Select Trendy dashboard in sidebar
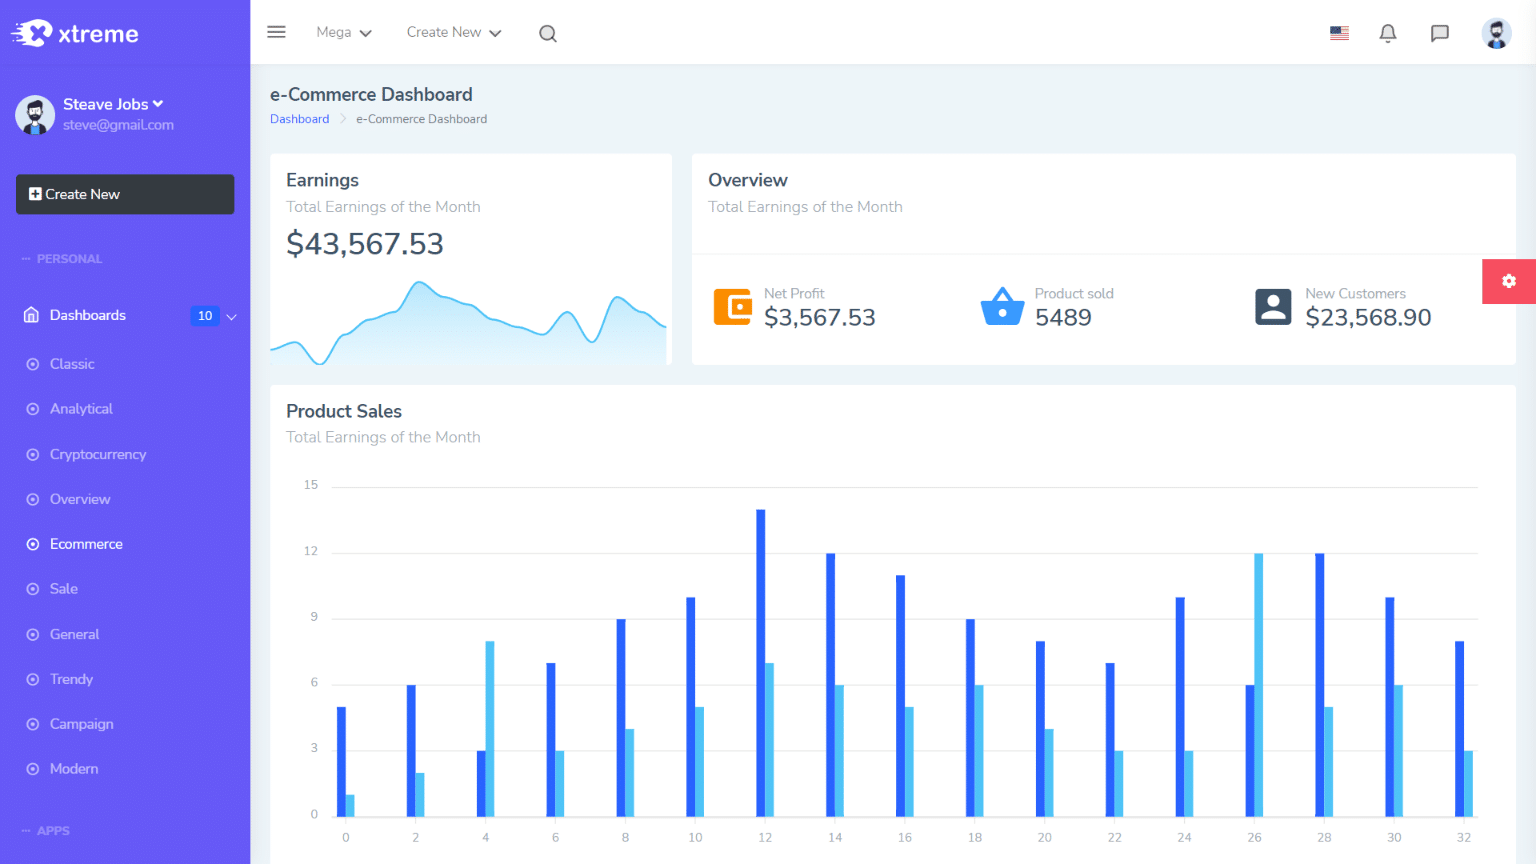The image size is (1536, 864). [x=71, y=679]
